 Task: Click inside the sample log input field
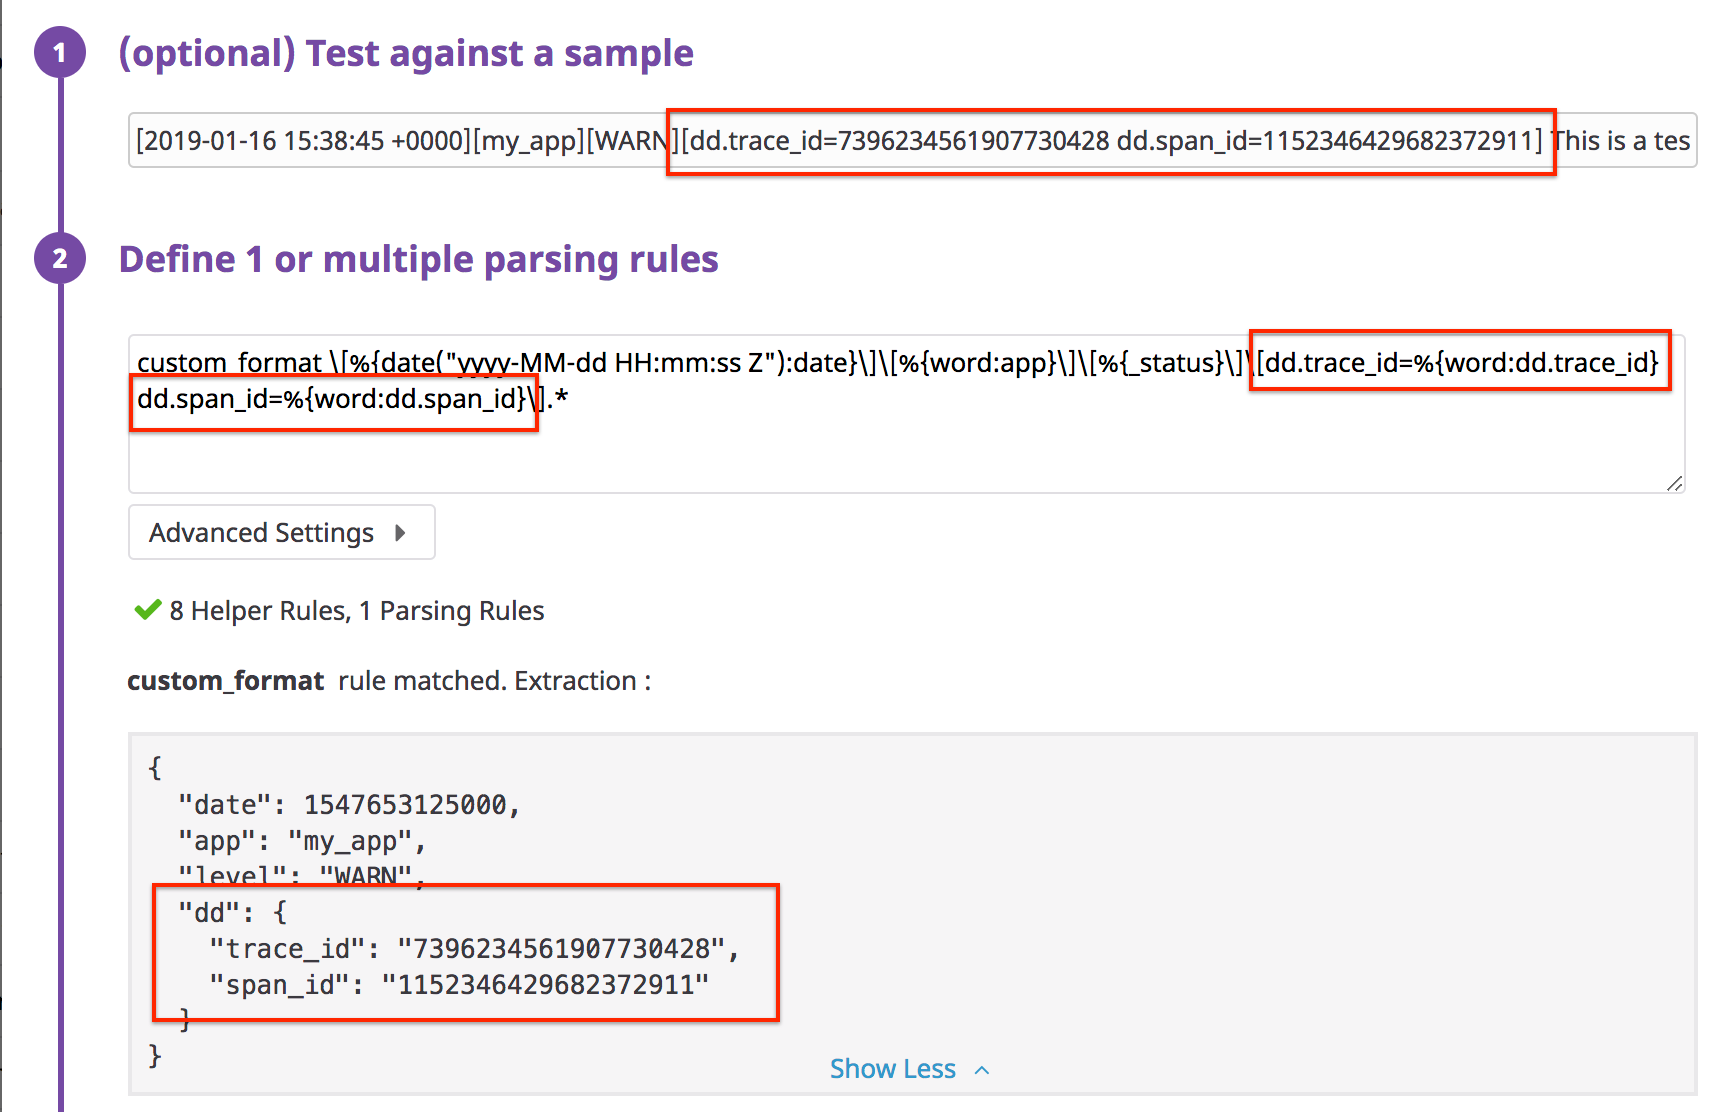[912, 140]
